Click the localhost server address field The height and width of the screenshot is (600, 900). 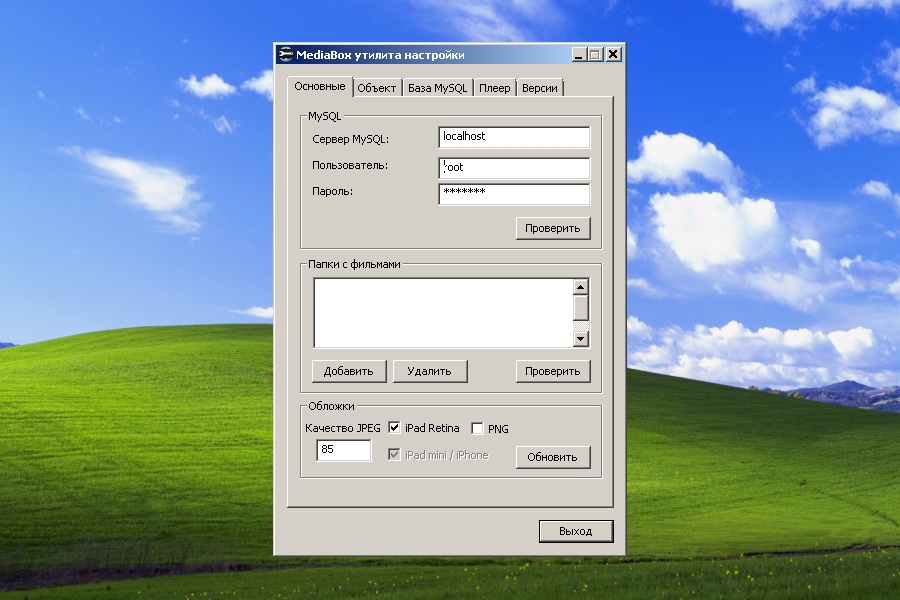pyautogui.click(x=514, y=137)
